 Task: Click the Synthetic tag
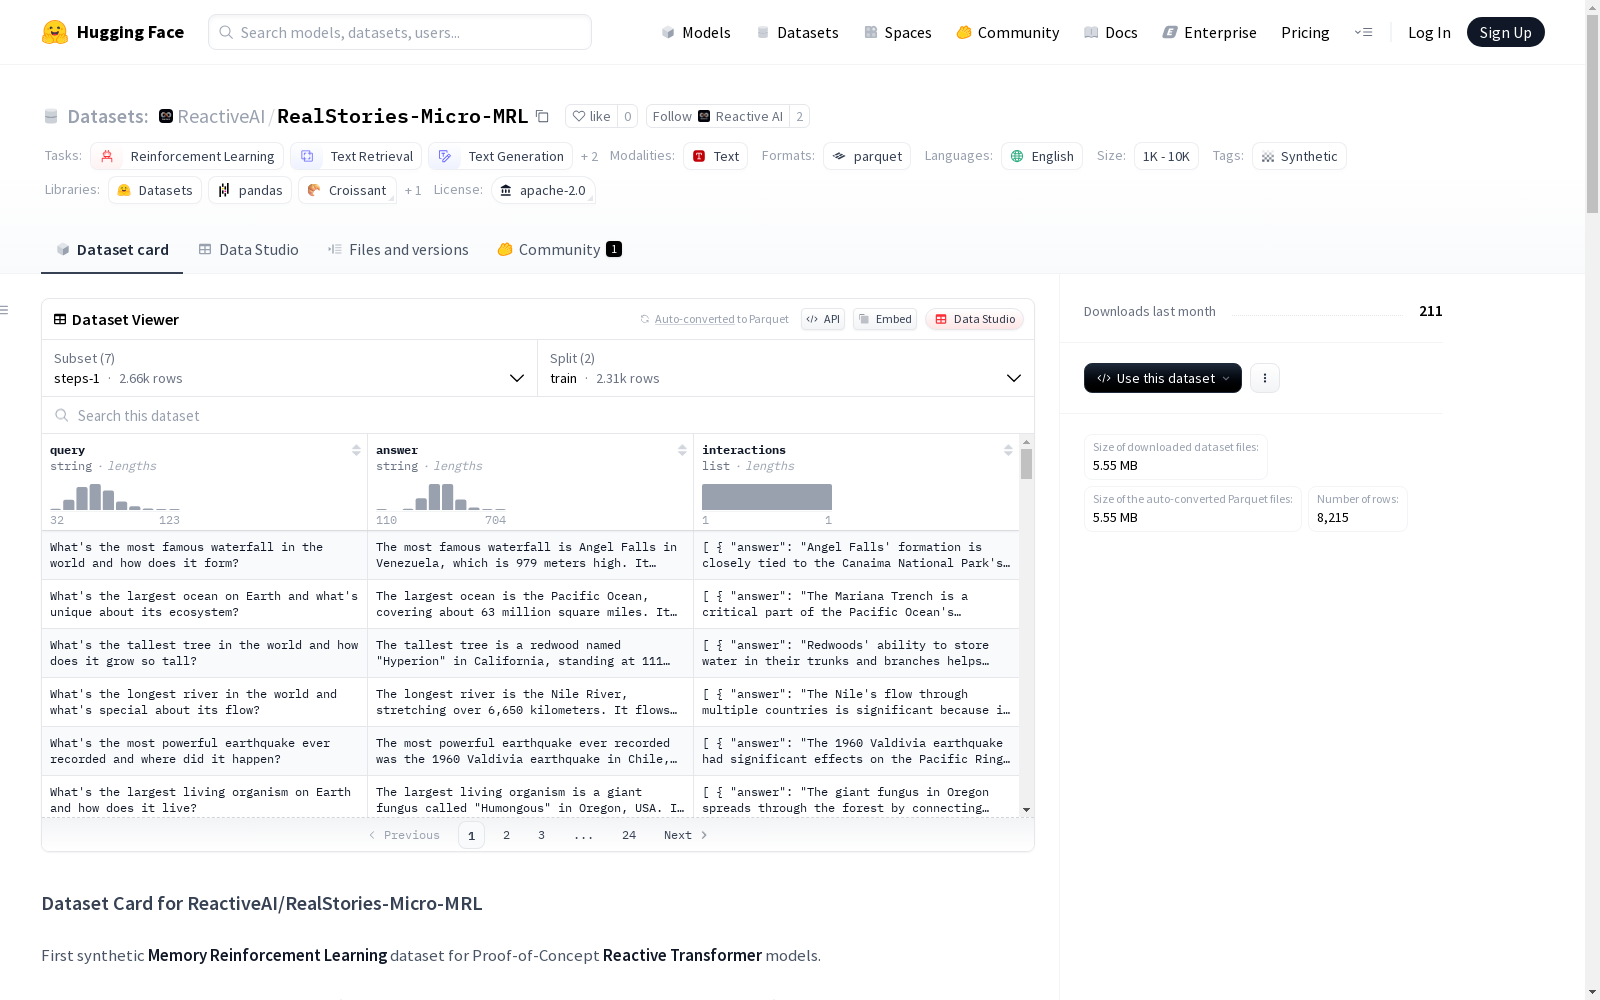tap(1299, 156)
